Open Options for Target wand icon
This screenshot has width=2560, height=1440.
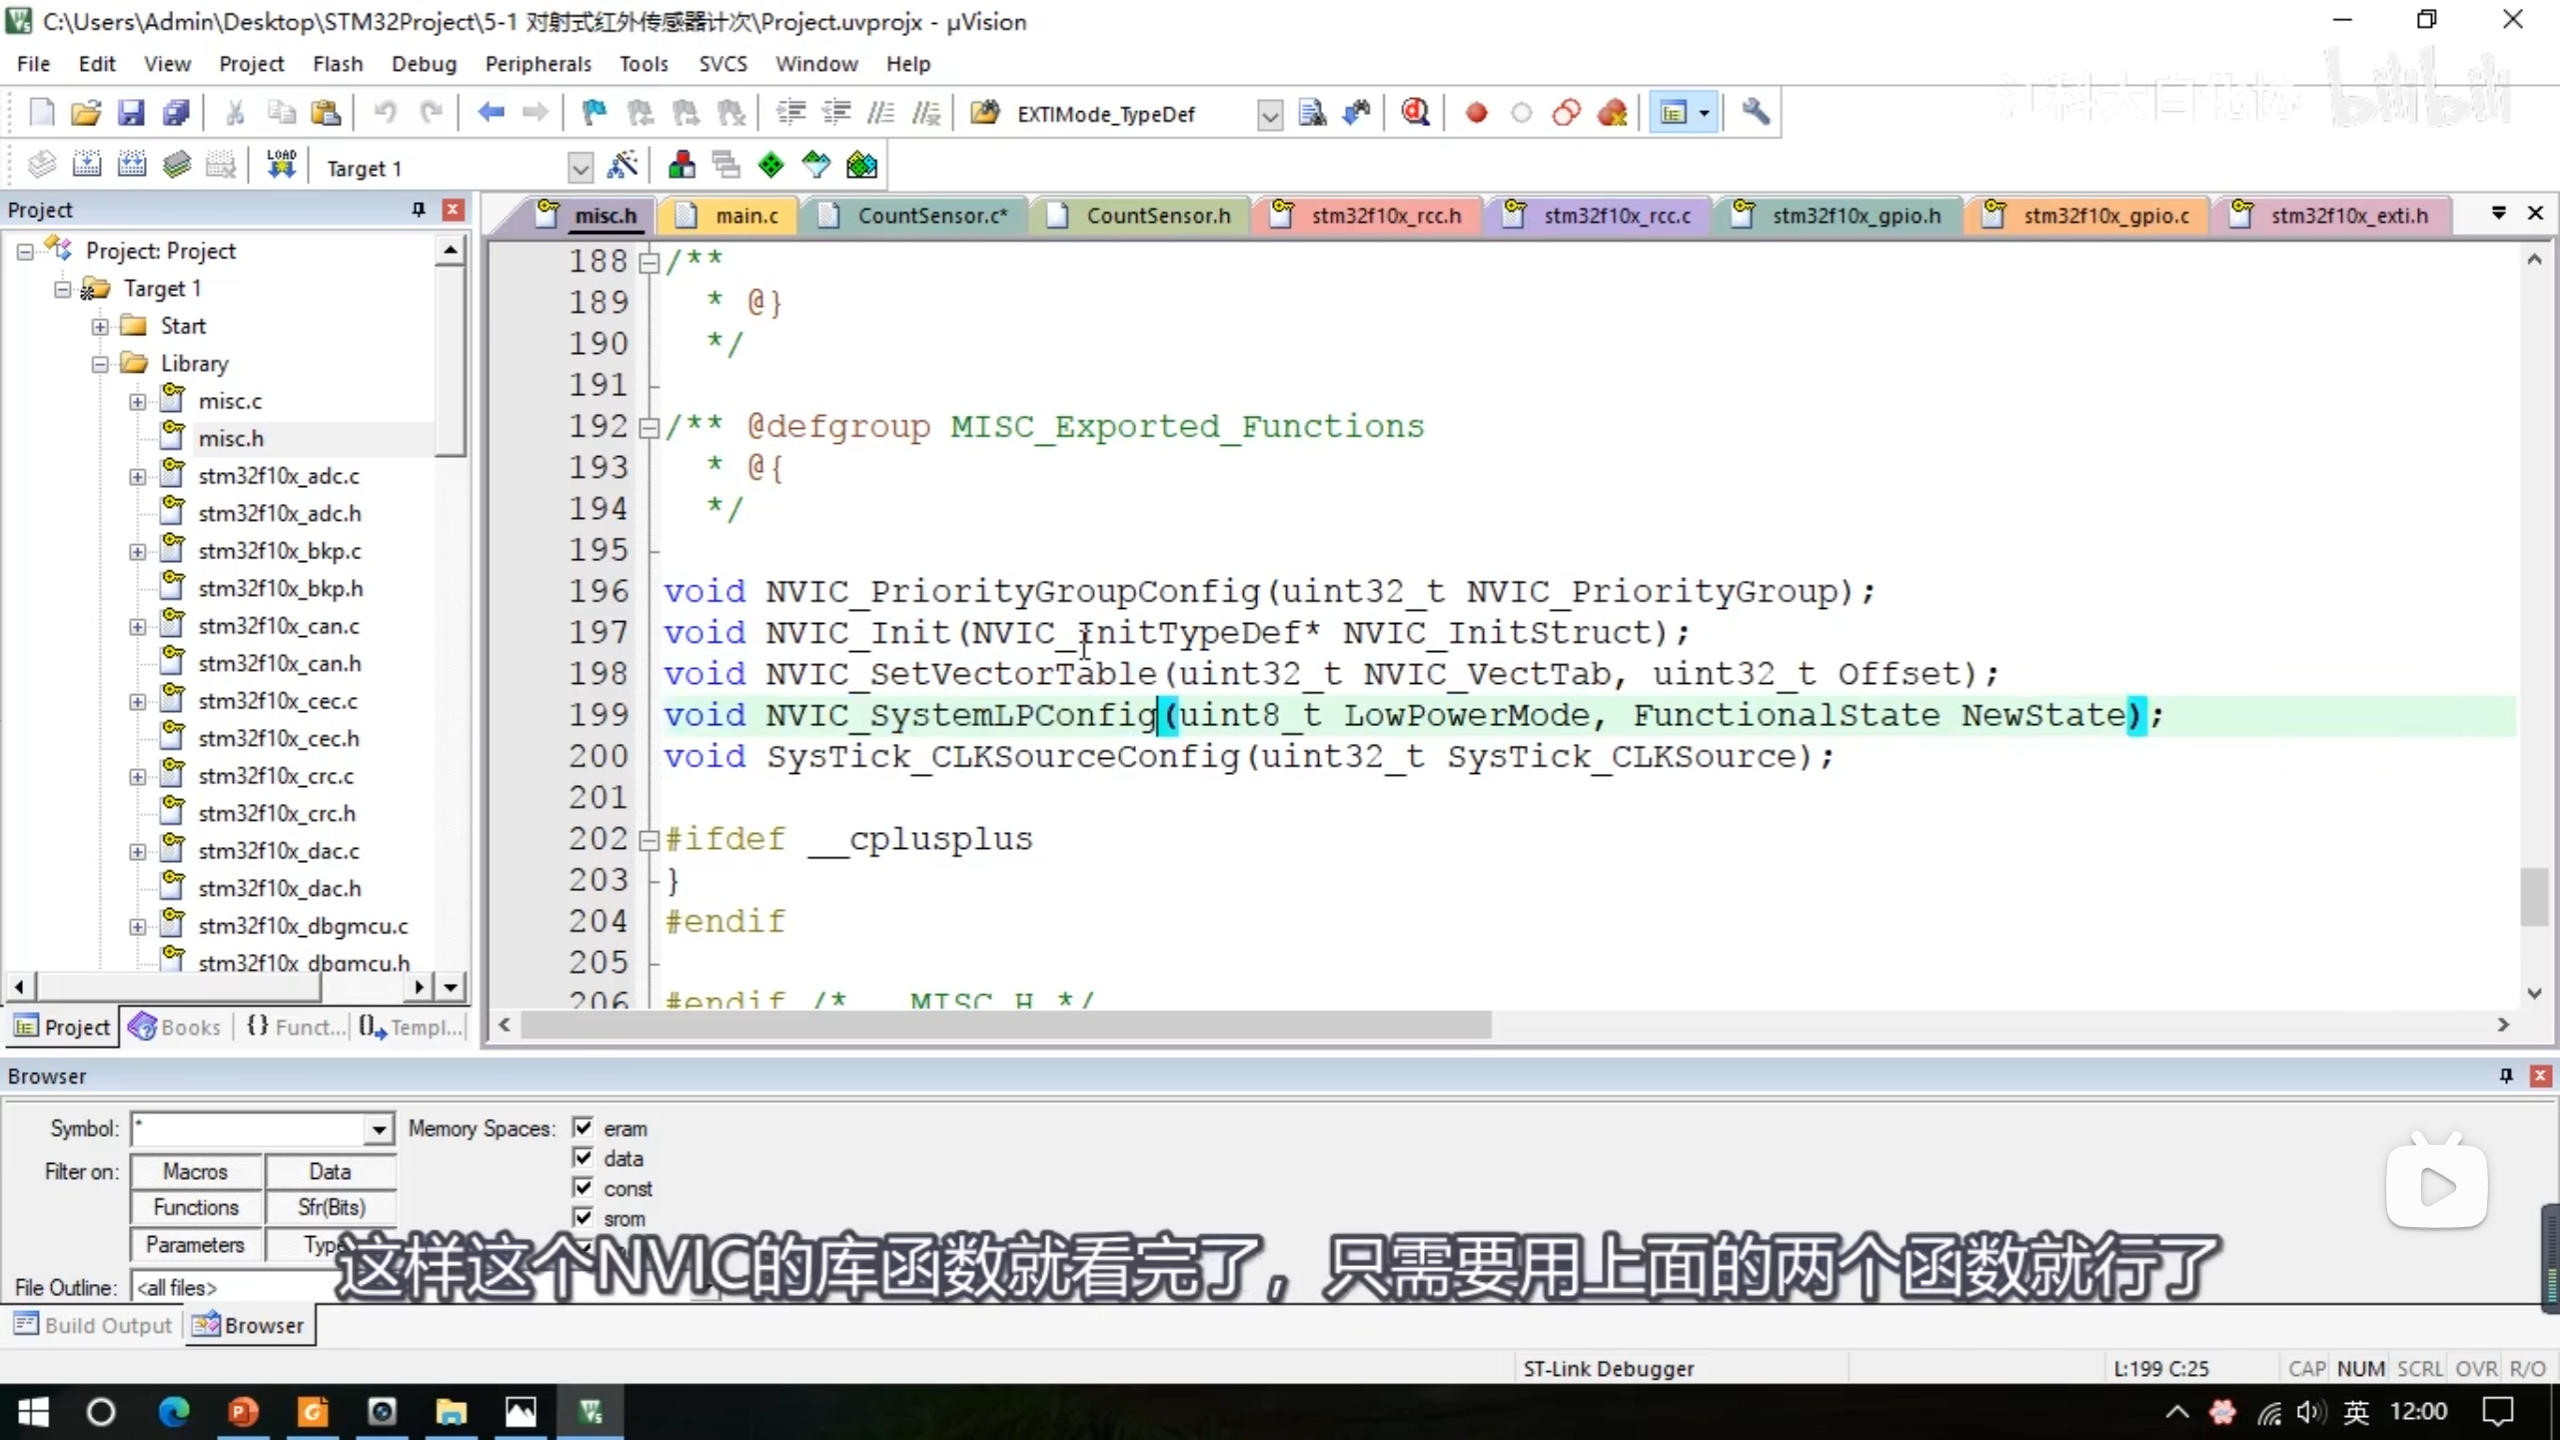click(x=622, y=165)
